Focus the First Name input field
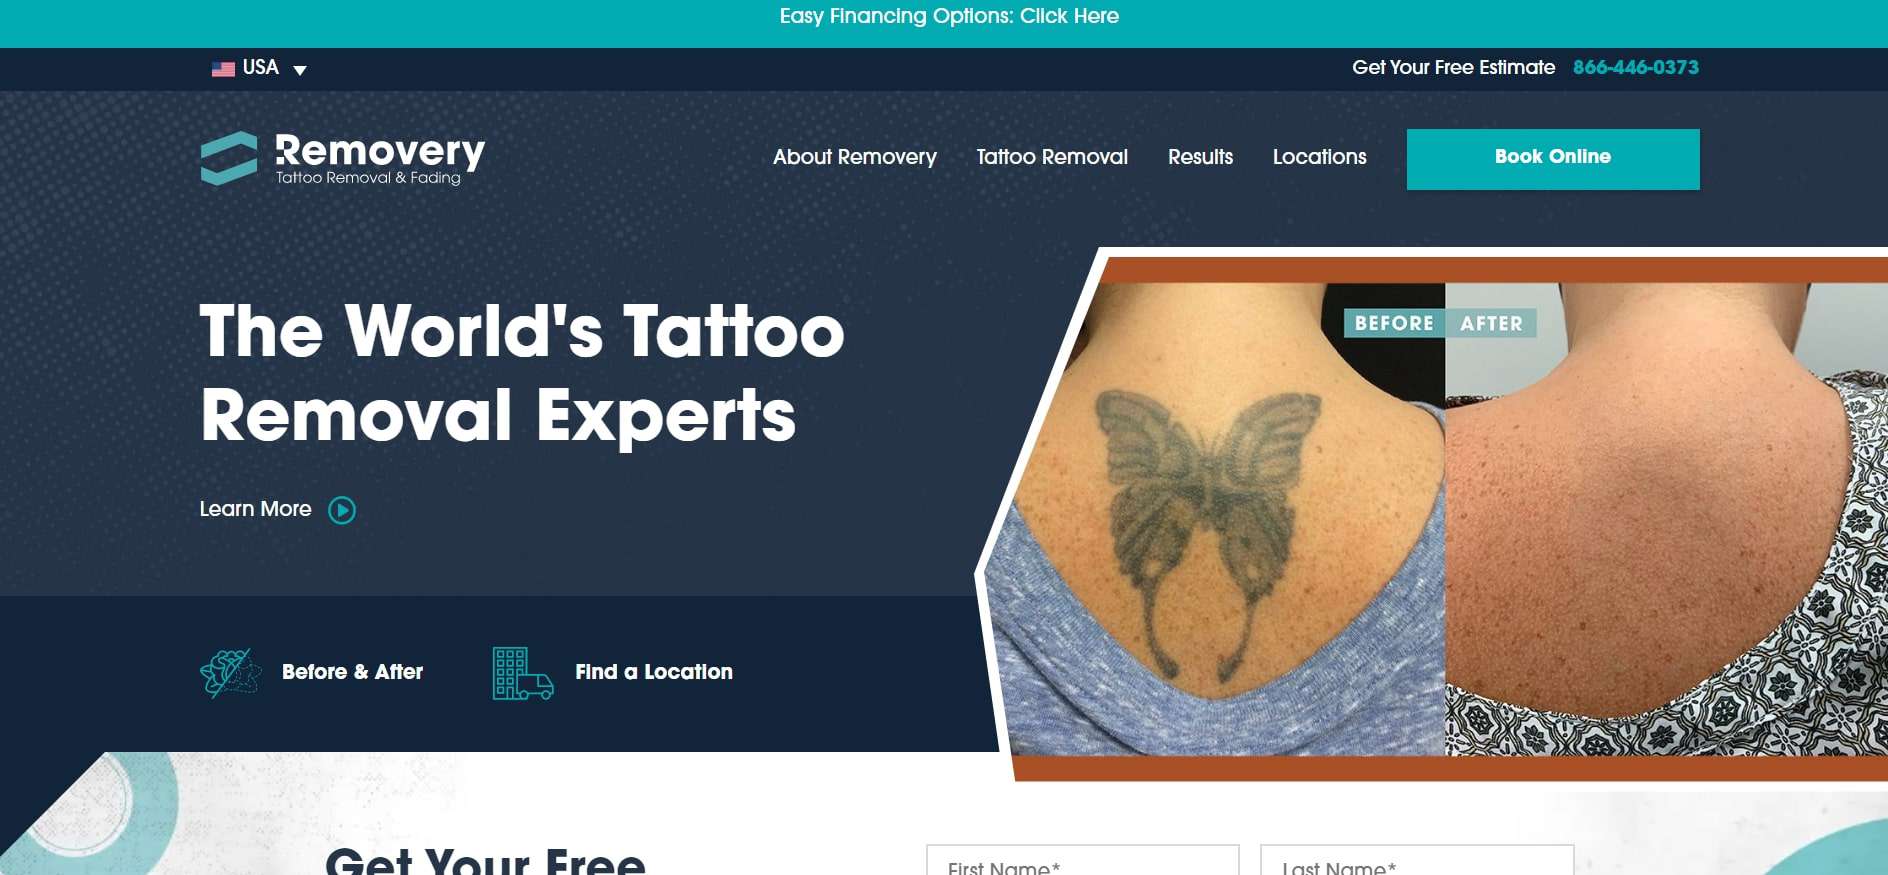This screenshot has height=875, width=1888. coord(1083,860)
